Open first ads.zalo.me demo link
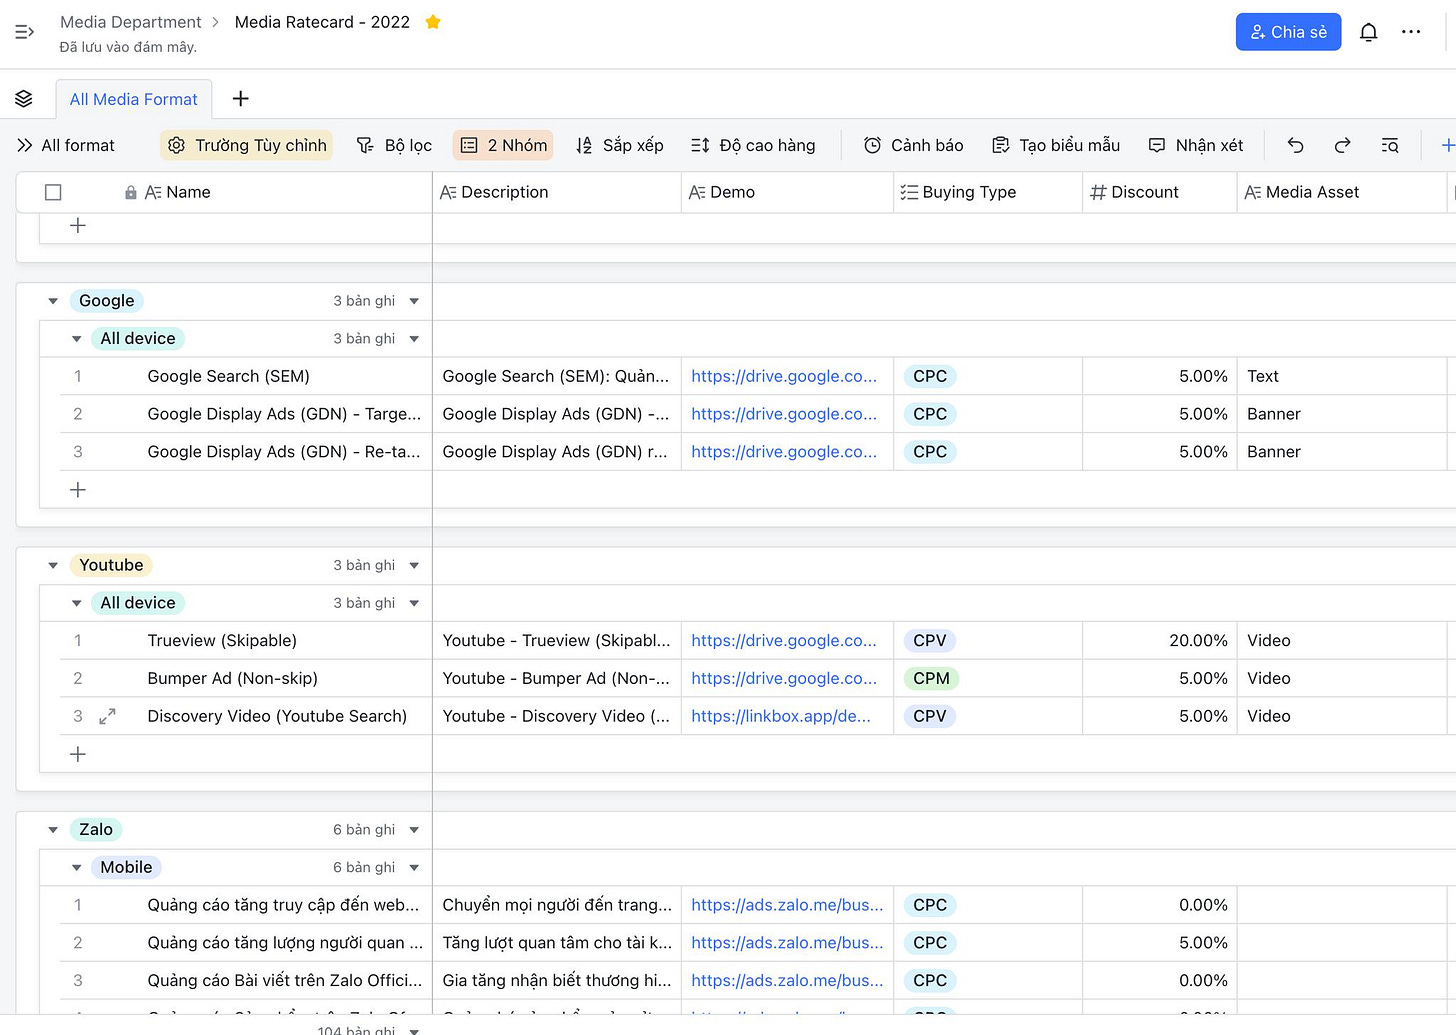This screenshot has height=1035, width=1456. (787, 905)
